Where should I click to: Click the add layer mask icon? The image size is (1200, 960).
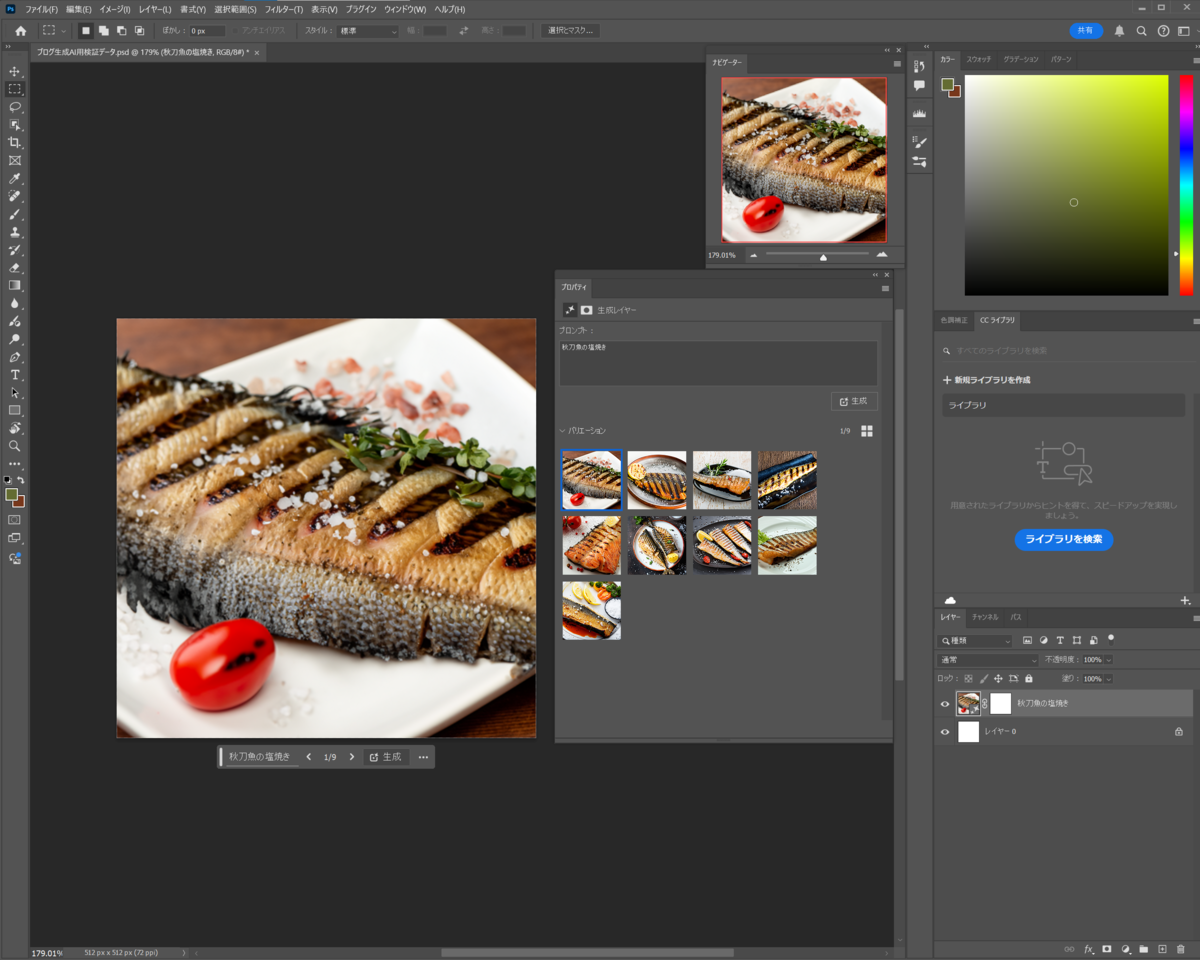pyautogui.click(x=1107, y=948)
